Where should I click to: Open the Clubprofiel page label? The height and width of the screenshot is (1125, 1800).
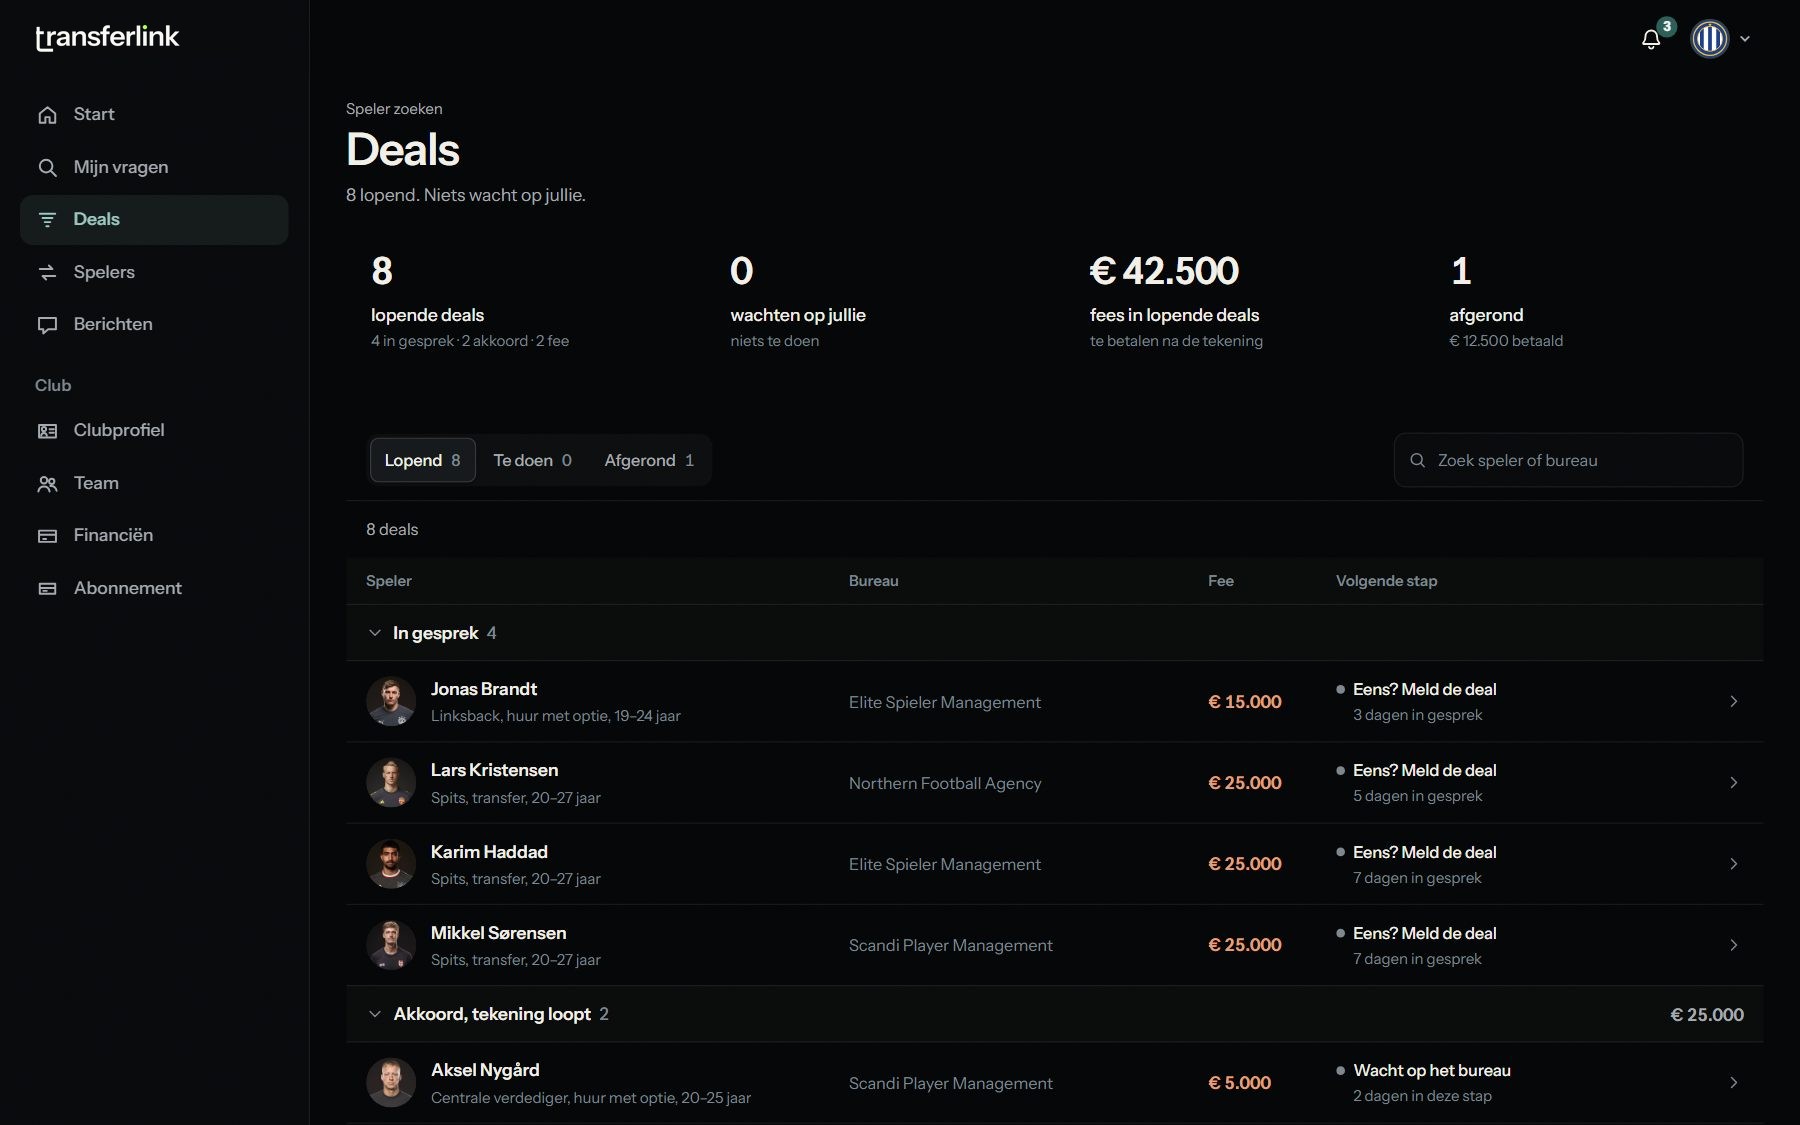point(119,430)
